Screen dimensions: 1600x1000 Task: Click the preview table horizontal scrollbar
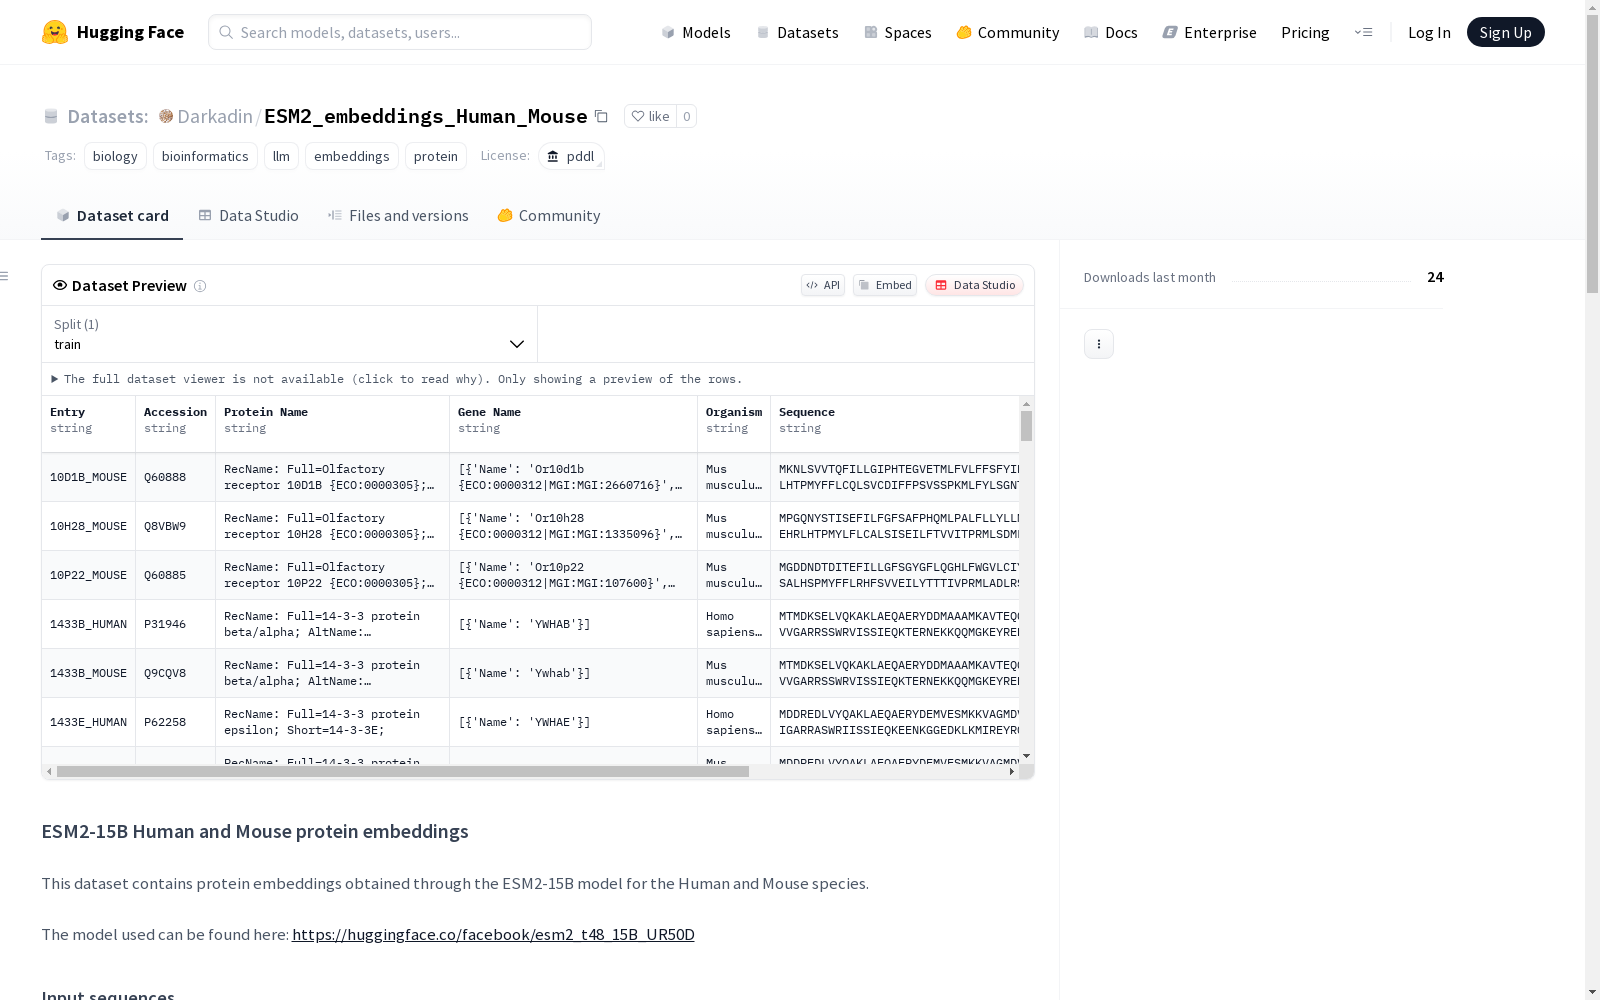coord(403,772)
